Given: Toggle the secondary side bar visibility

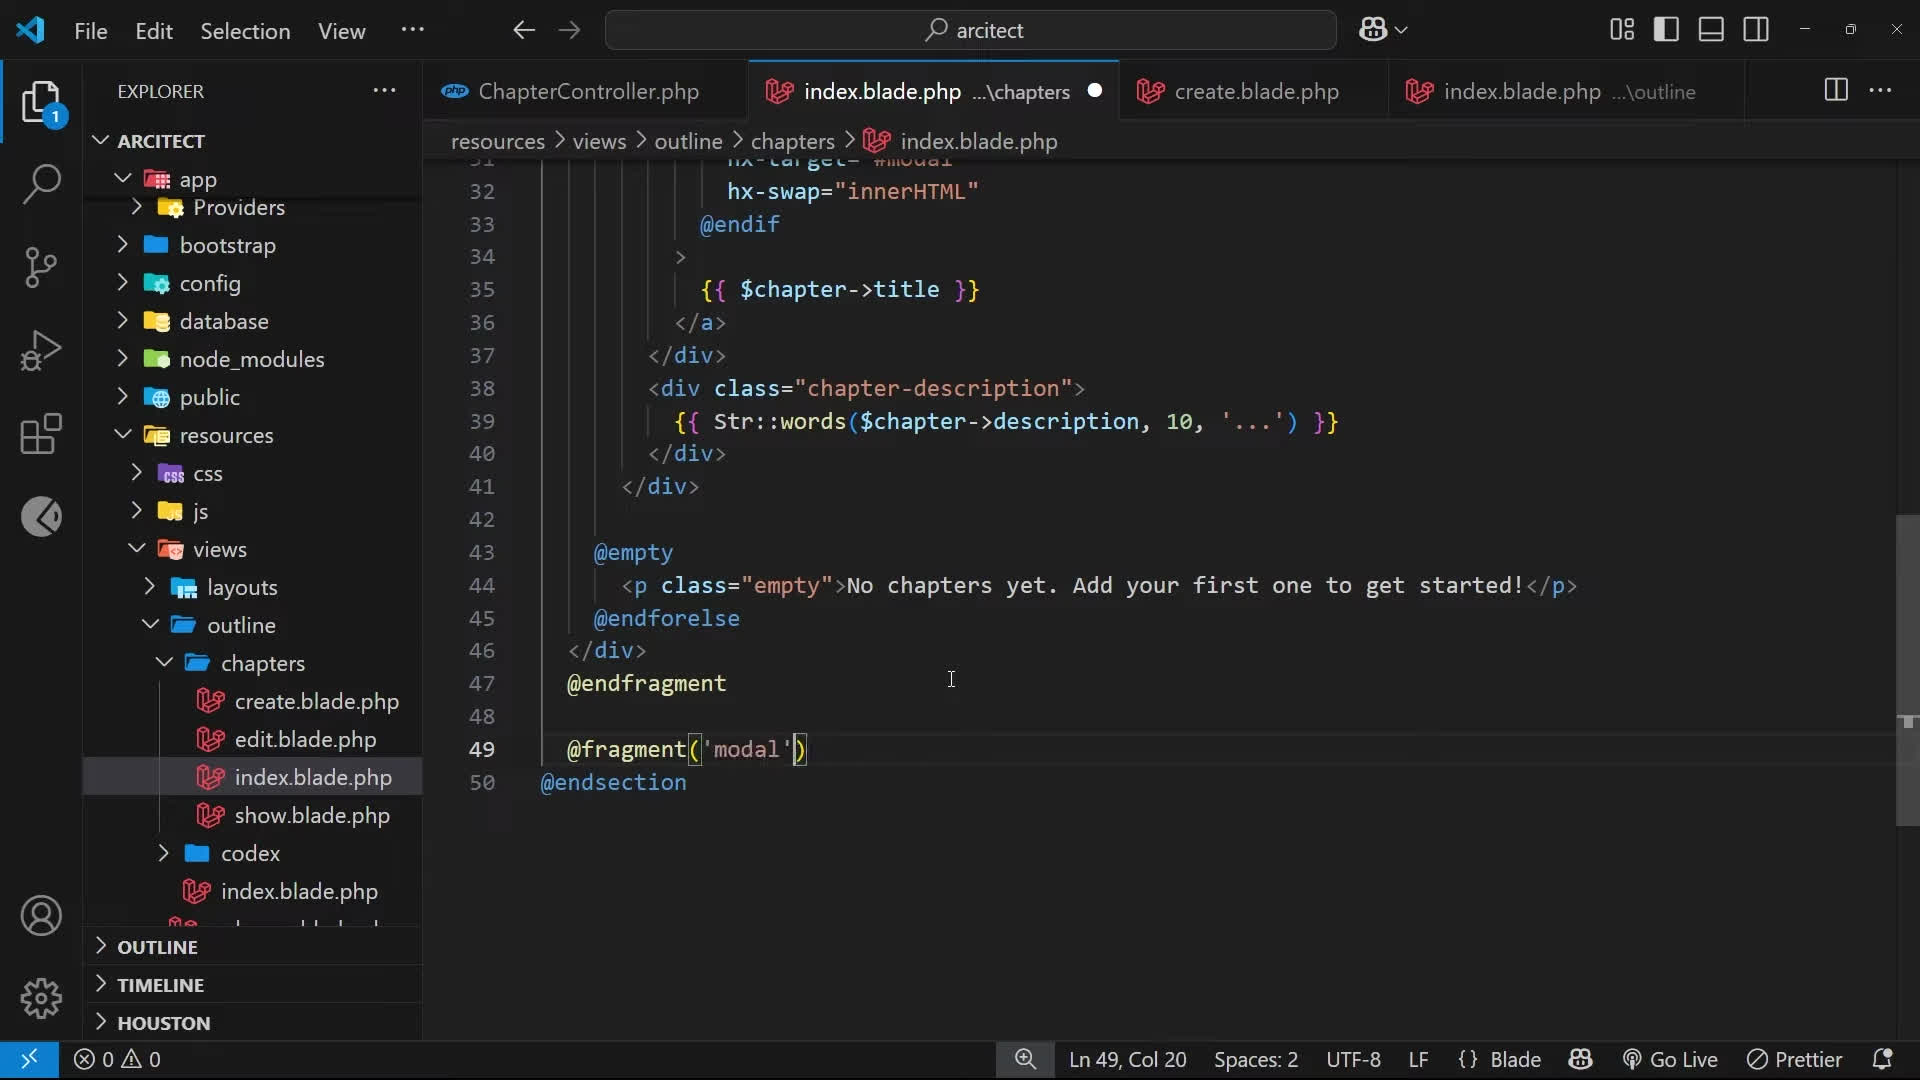Looking at the screenshot, I should [1756, 30].
